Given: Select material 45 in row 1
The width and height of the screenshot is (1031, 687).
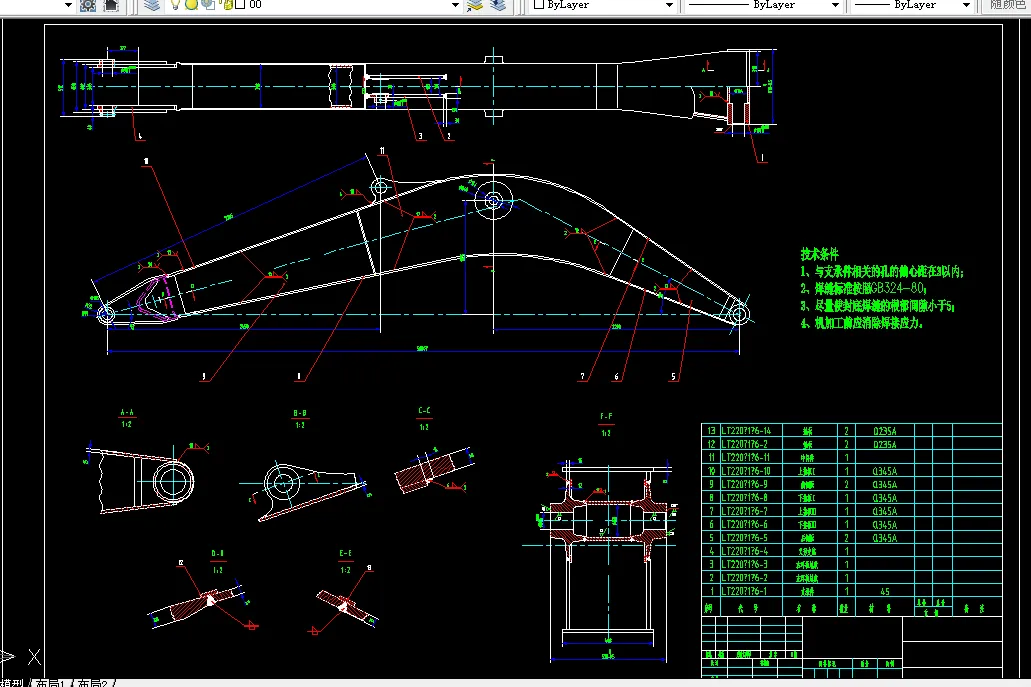Looking at the screenshot, I should pos(885,592).
